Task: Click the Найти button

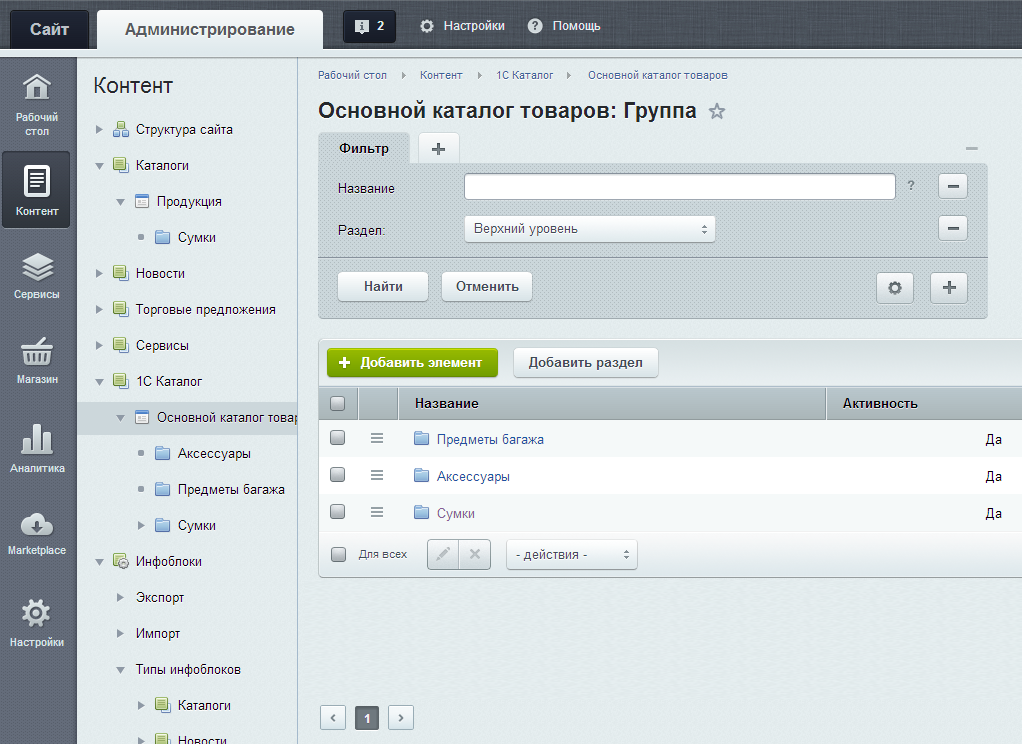Action: click(x=383, y=287)
